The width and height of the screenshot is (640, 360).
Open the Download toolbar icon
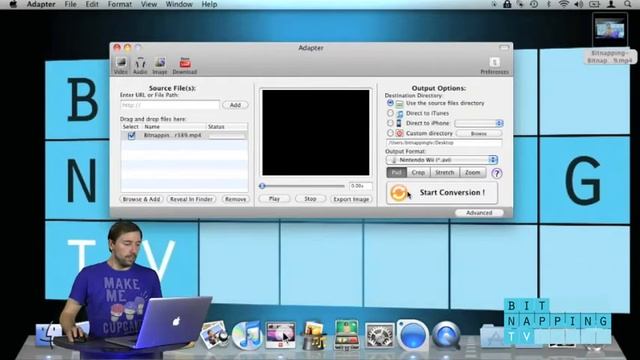(x=185, y=65)
